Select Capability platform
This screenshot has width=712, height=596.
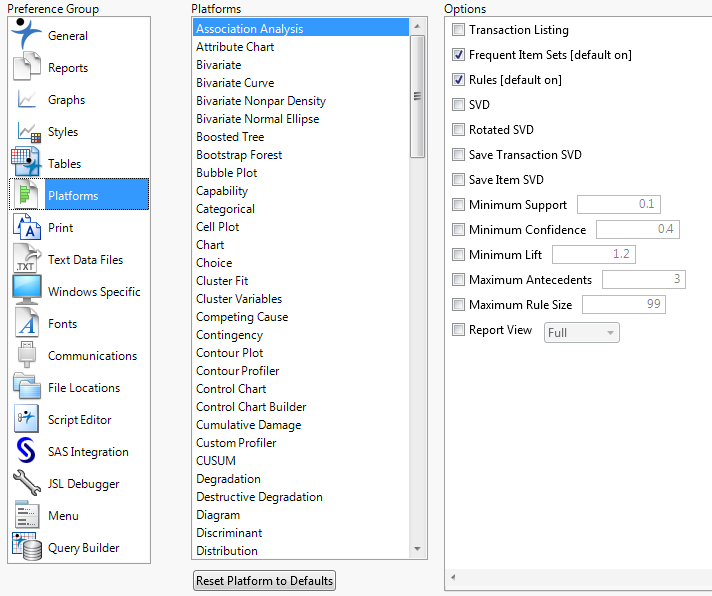point(301,191)
